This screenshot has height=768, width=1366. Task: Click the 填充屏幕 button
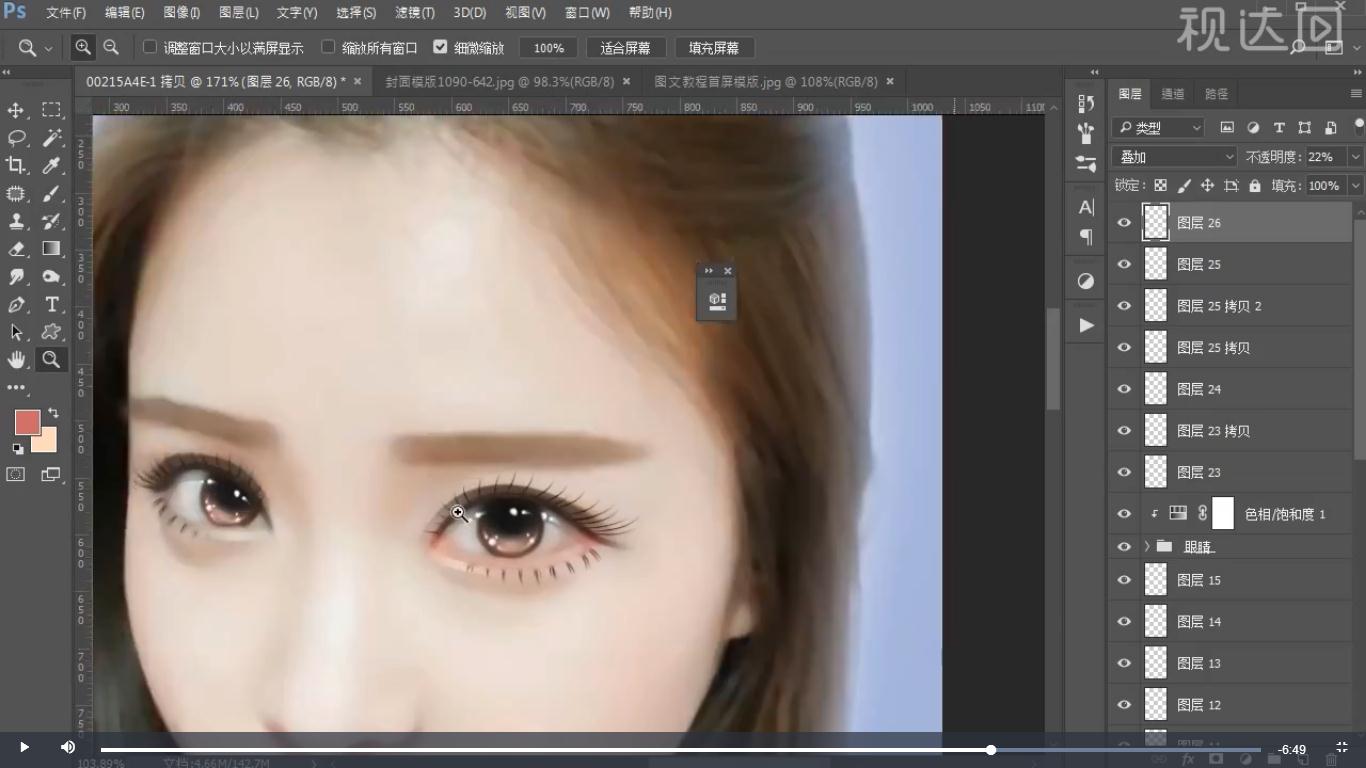pos(714,48)
